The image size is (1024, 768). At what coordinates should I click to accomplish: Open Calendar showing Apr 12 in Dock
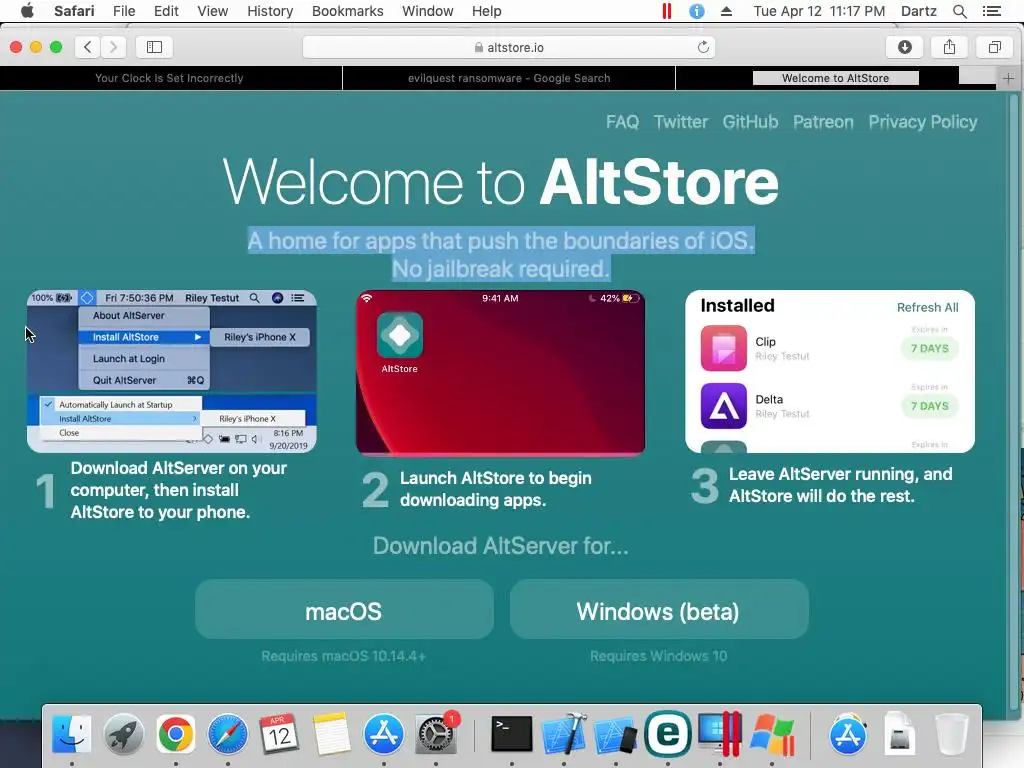[280, 734]
